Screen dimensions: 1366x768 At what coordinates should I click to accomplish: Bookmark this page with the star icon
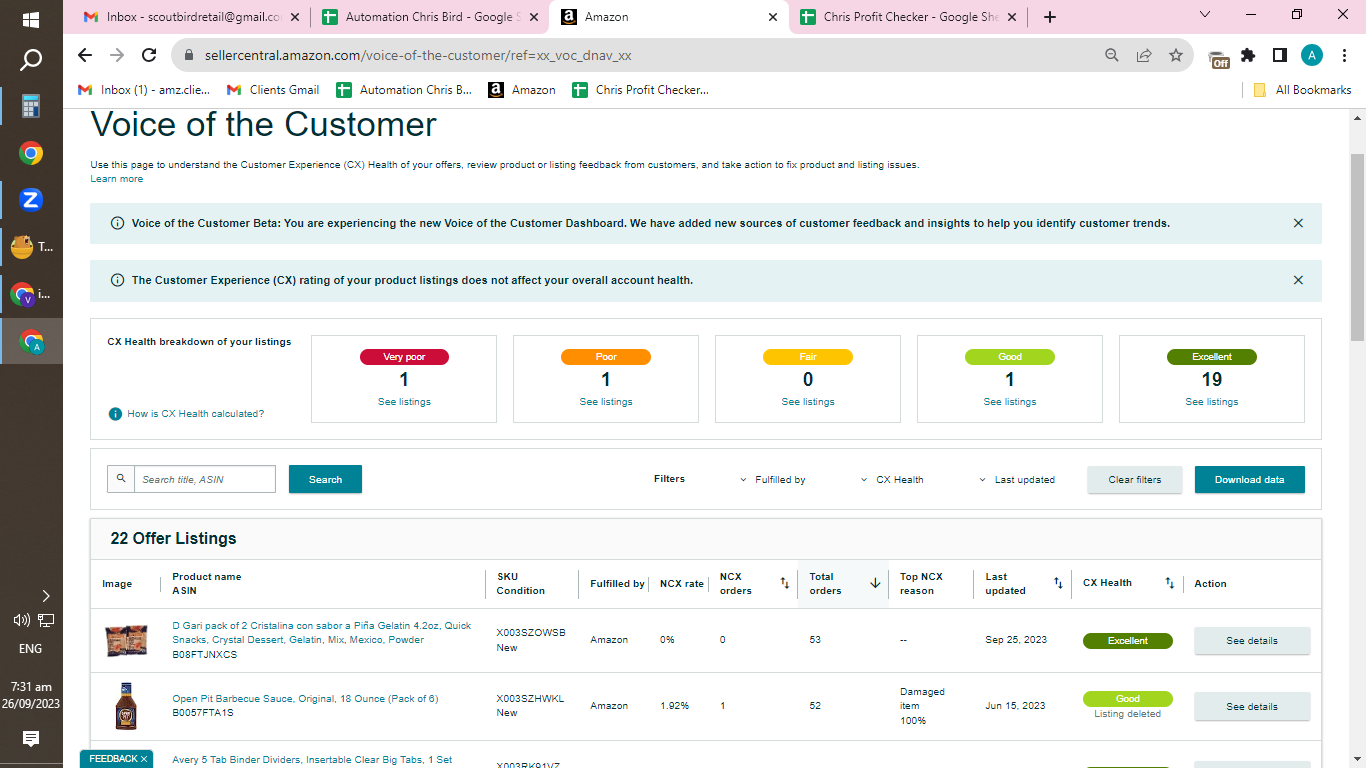[1176, 56]
